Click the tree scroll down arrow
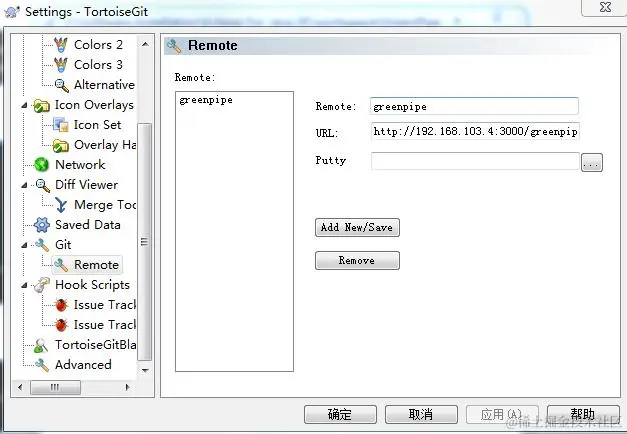 (145, 370)
